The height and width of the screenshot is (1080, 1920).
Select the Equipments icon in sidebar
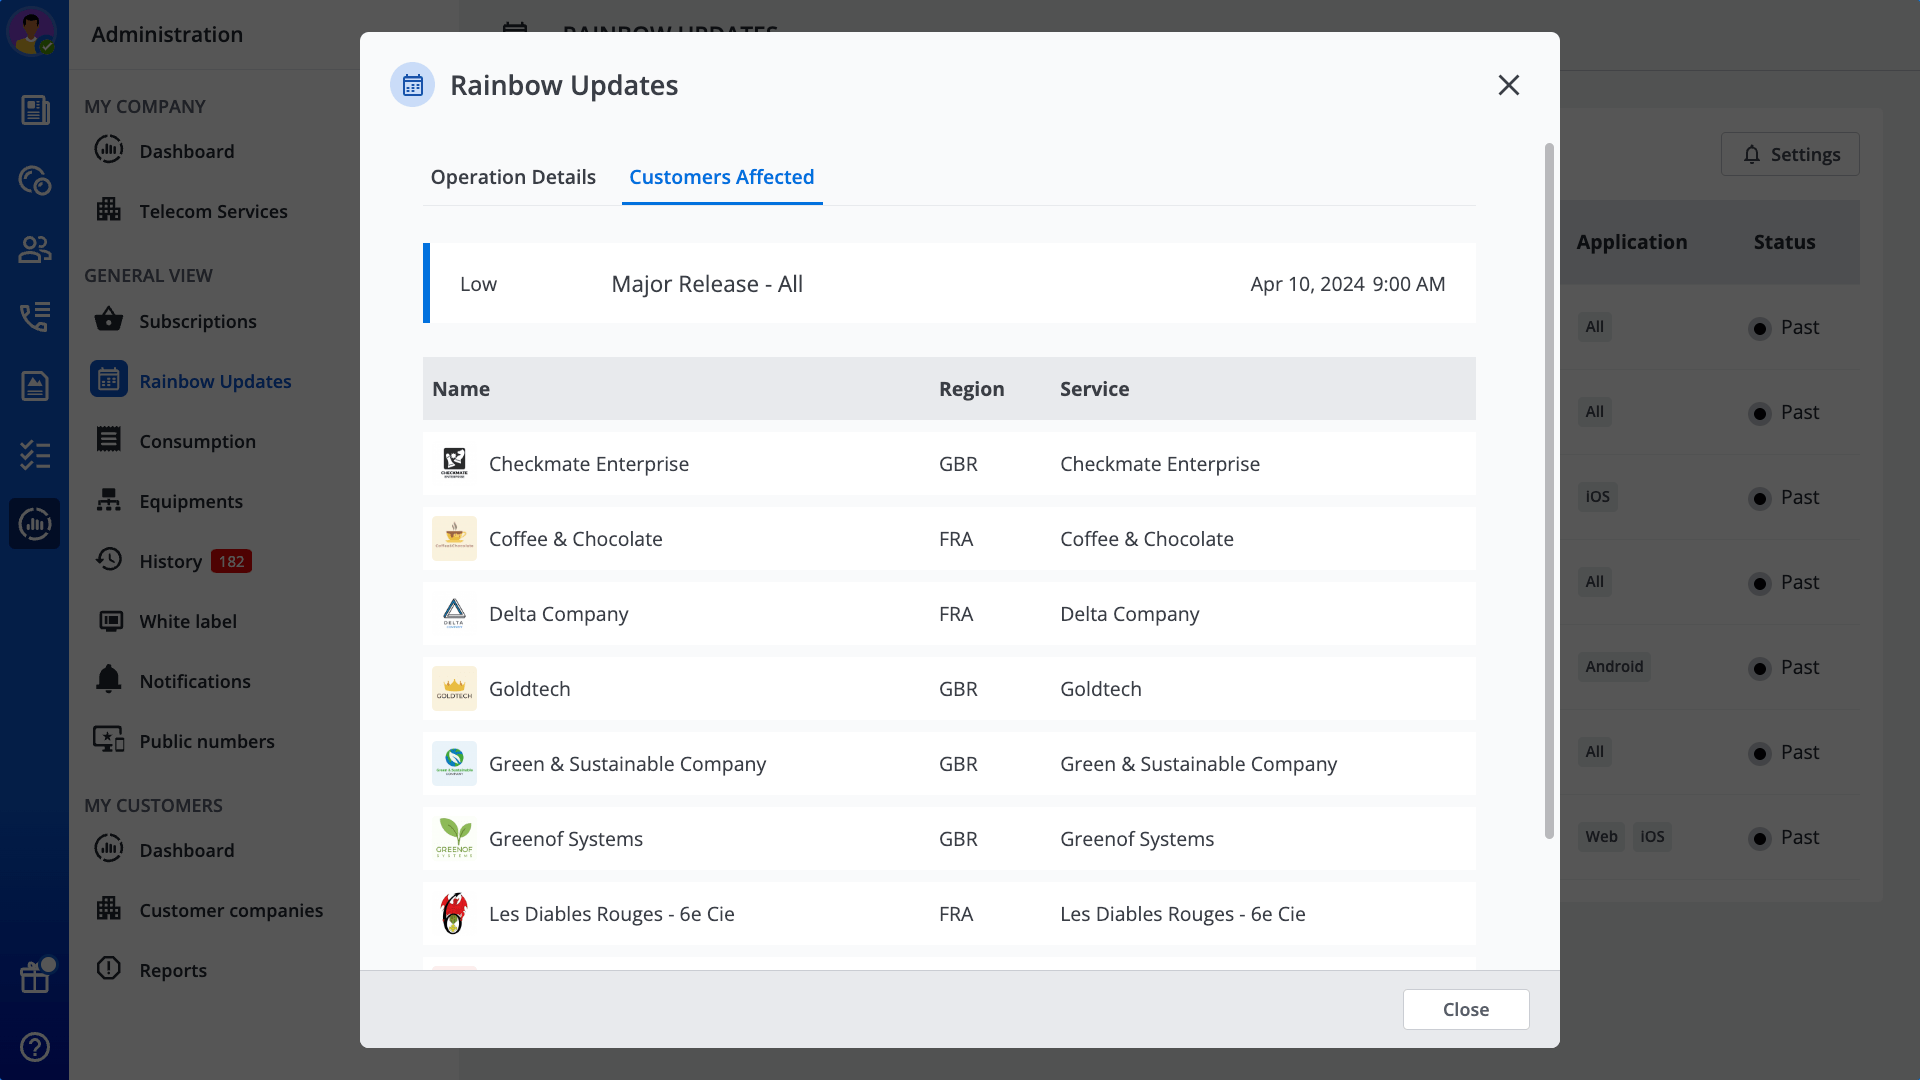[108, 501]
